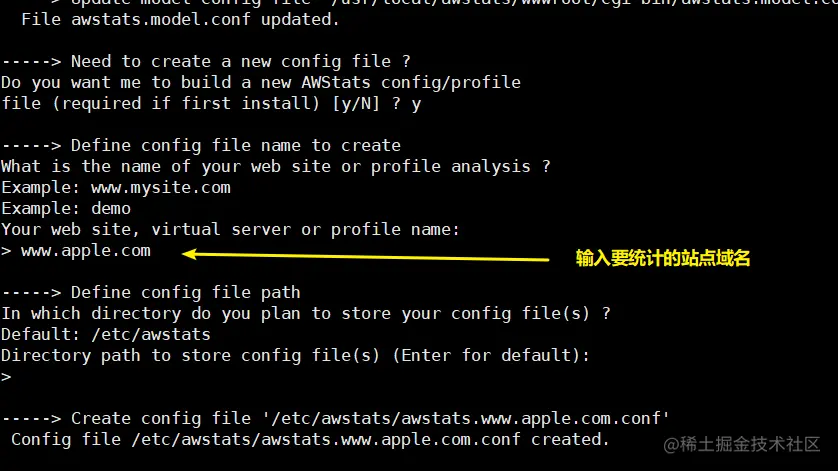Click the 'File awstats.model.conf updated.' line
Viewport: 838px width, 471px height.
[180, 20]
